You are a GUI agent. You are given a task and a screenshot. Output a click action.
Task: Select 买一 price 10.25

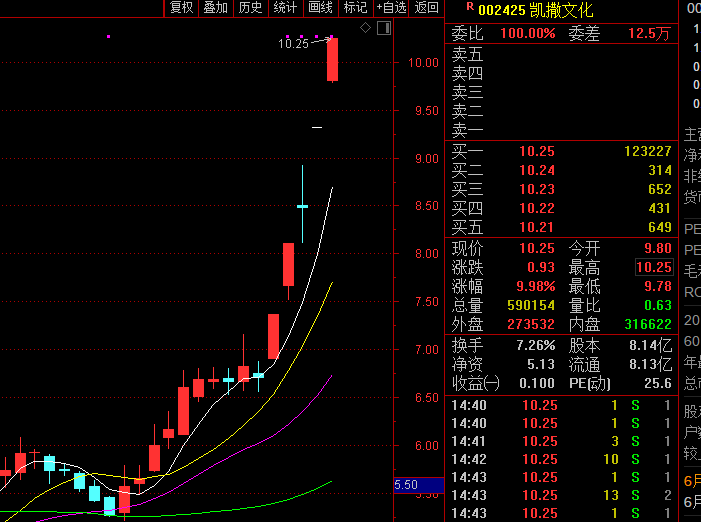click(x=537, y=152)
